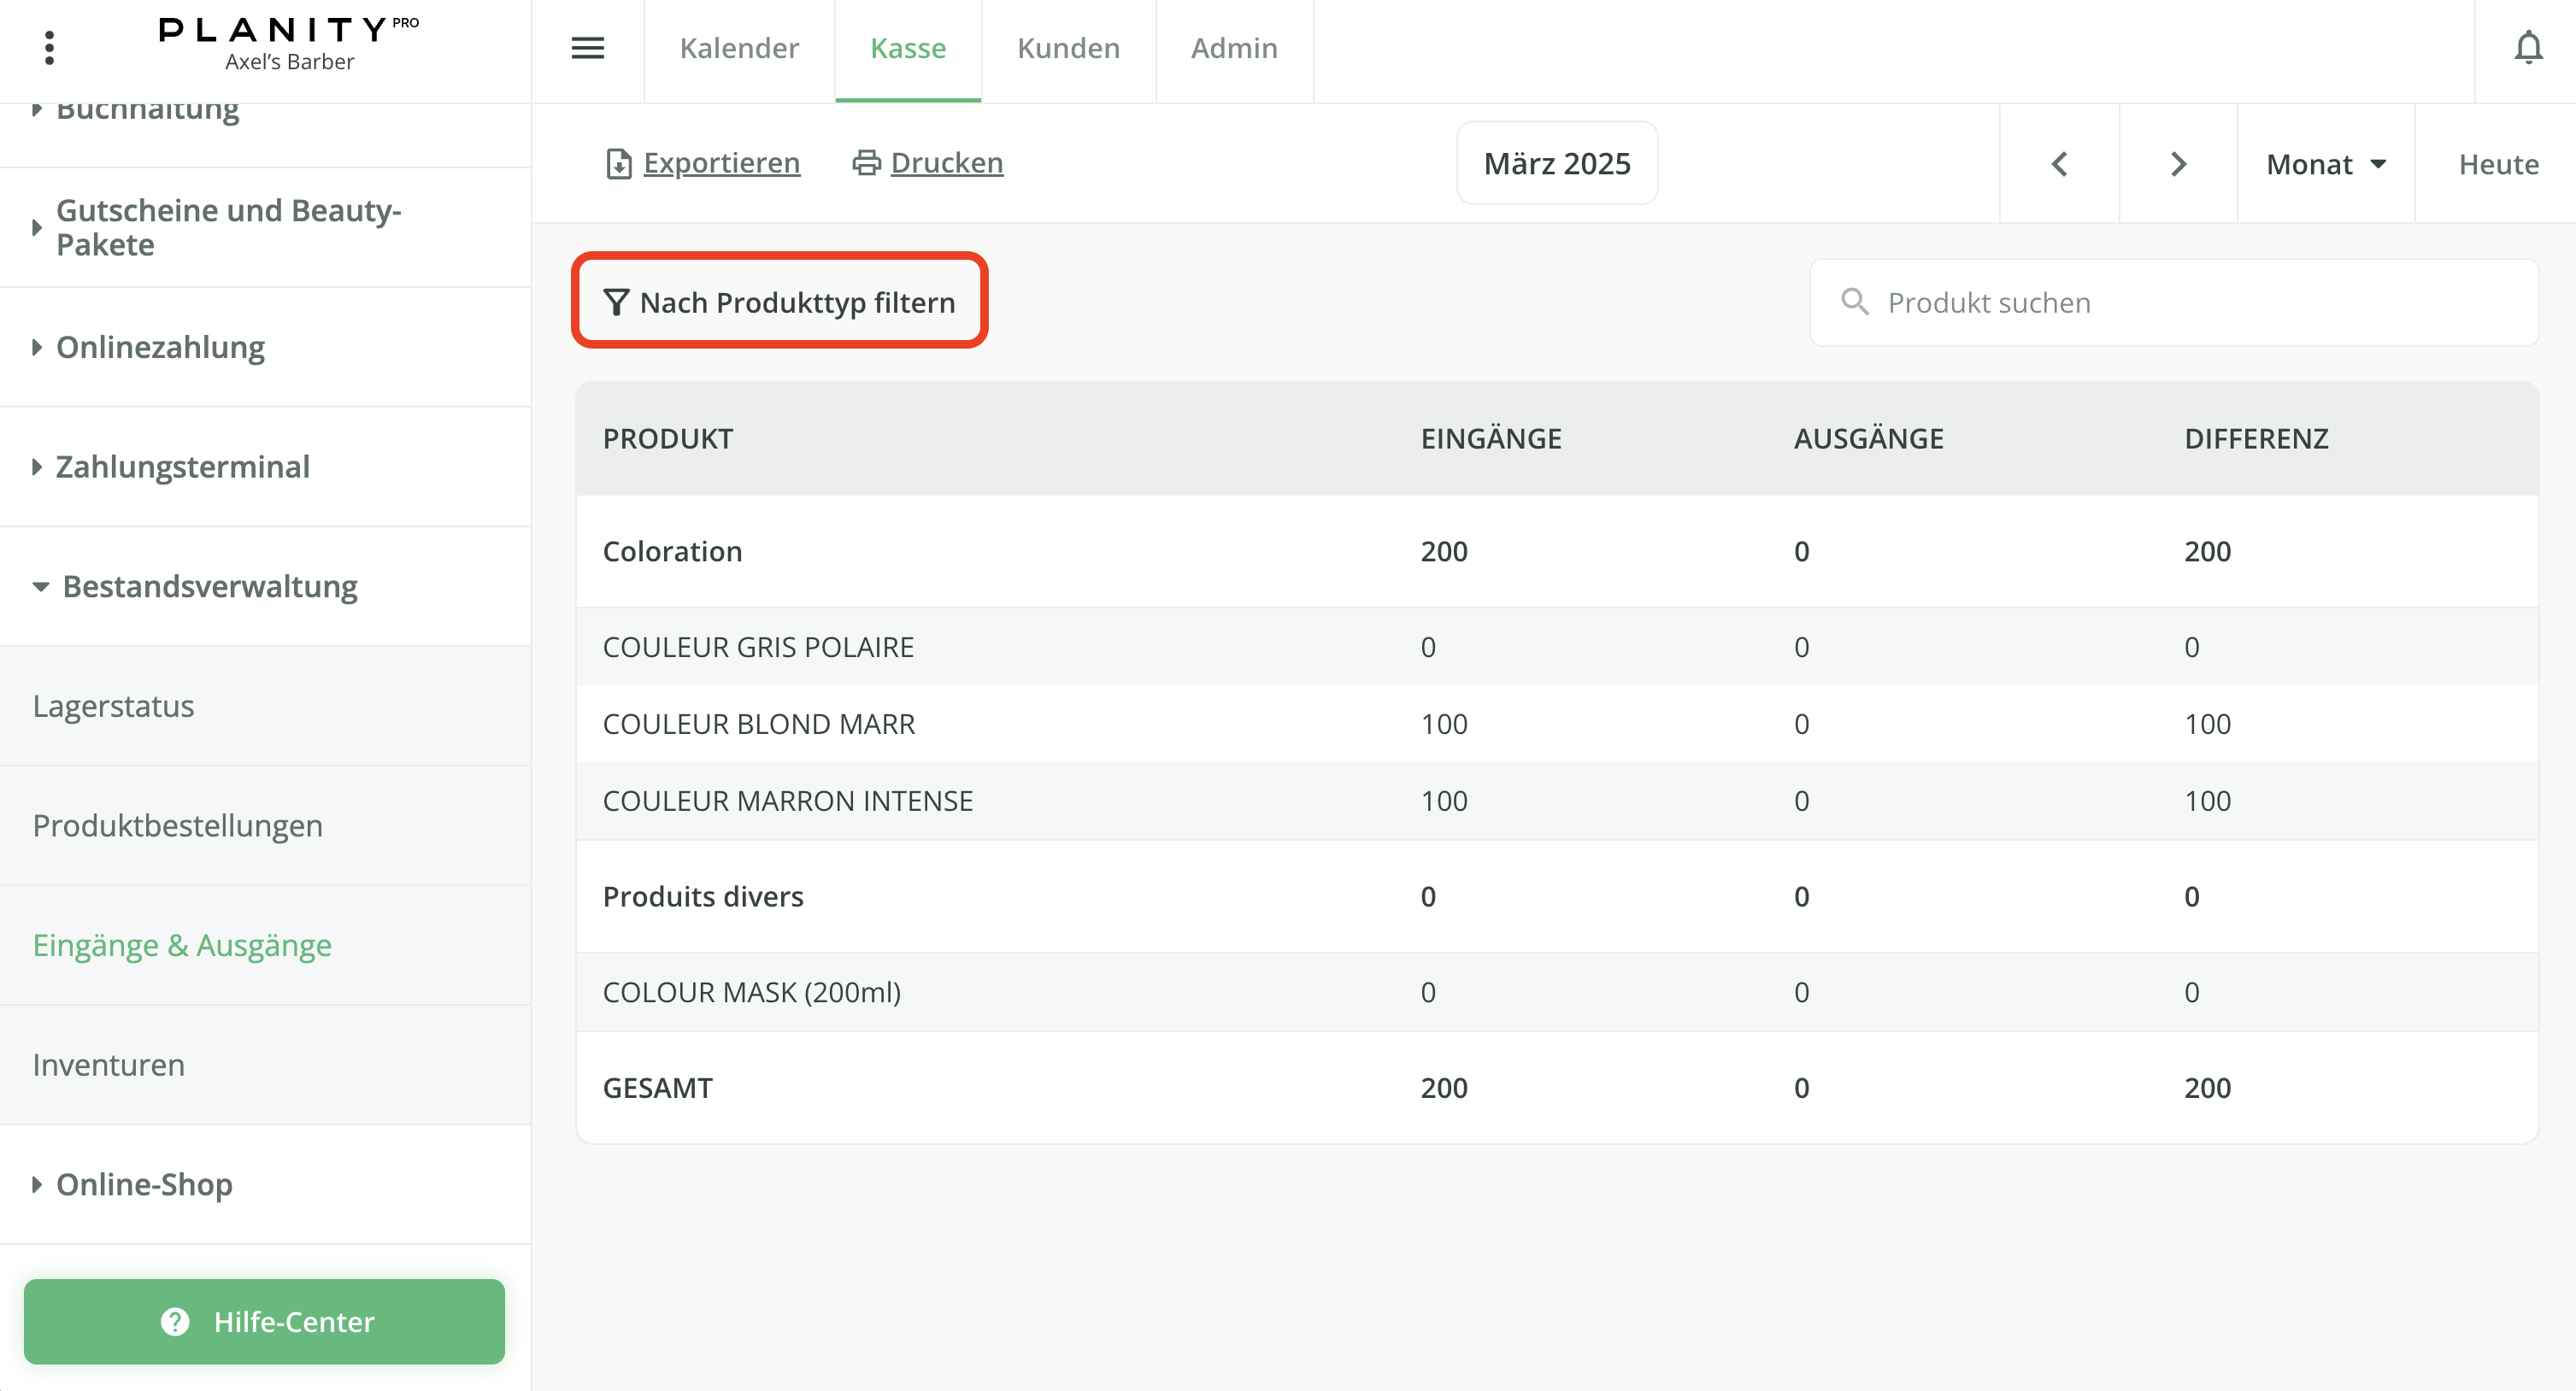
Task: Open Lagerstatus in sidebar
Action: (113, 706)
